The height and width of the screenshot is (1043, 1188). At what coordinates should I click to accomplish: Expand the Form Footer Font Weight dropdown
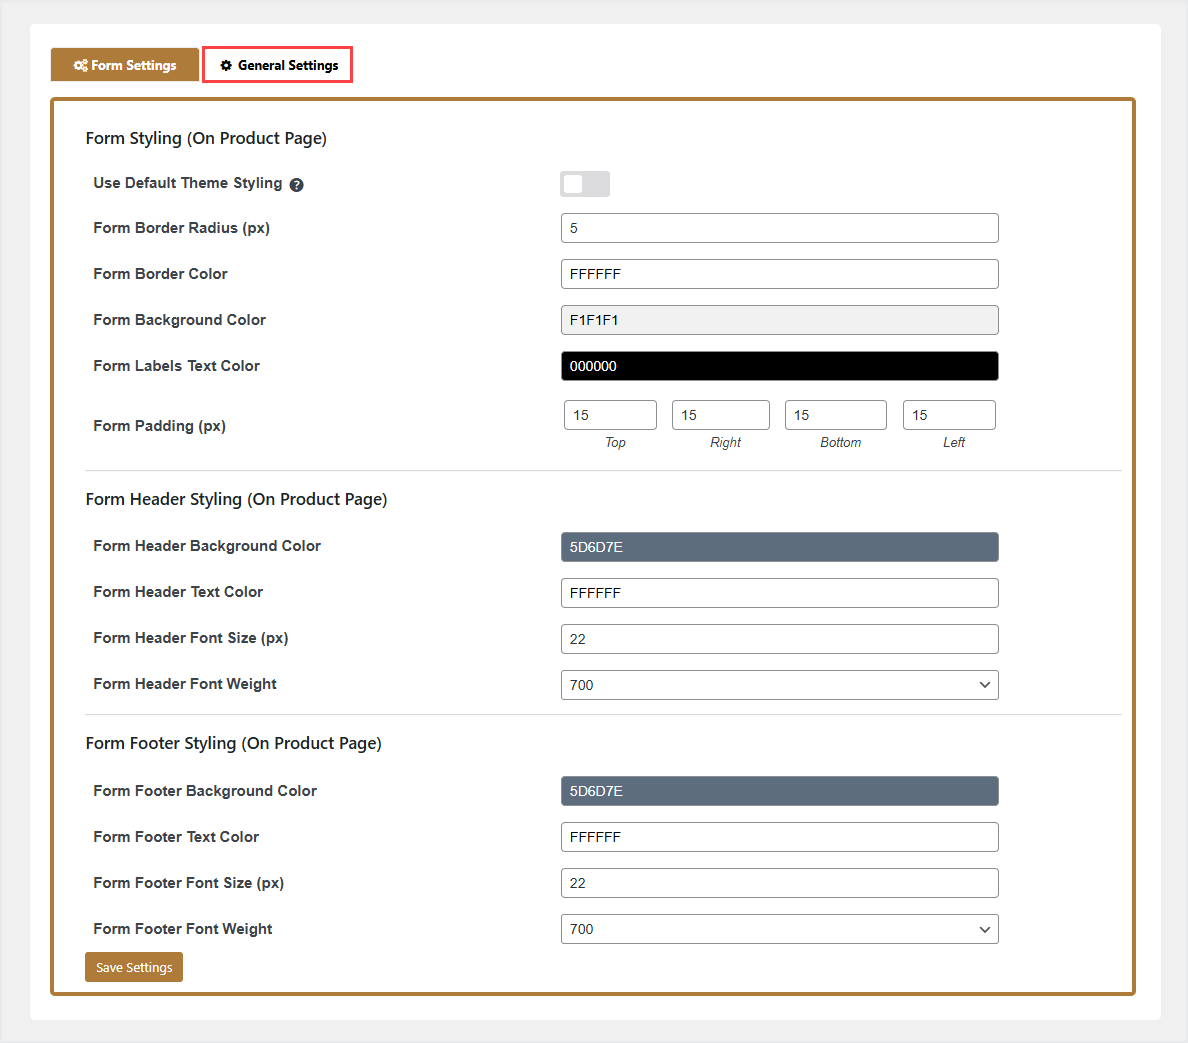click(779, 929)
